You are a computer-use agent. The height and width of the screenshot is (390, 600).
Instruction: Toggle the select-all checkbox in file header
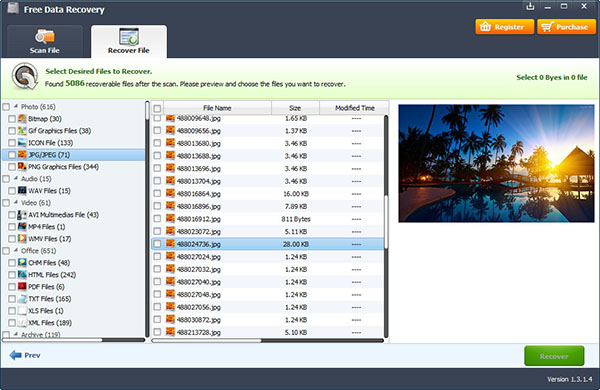[157, 108]
